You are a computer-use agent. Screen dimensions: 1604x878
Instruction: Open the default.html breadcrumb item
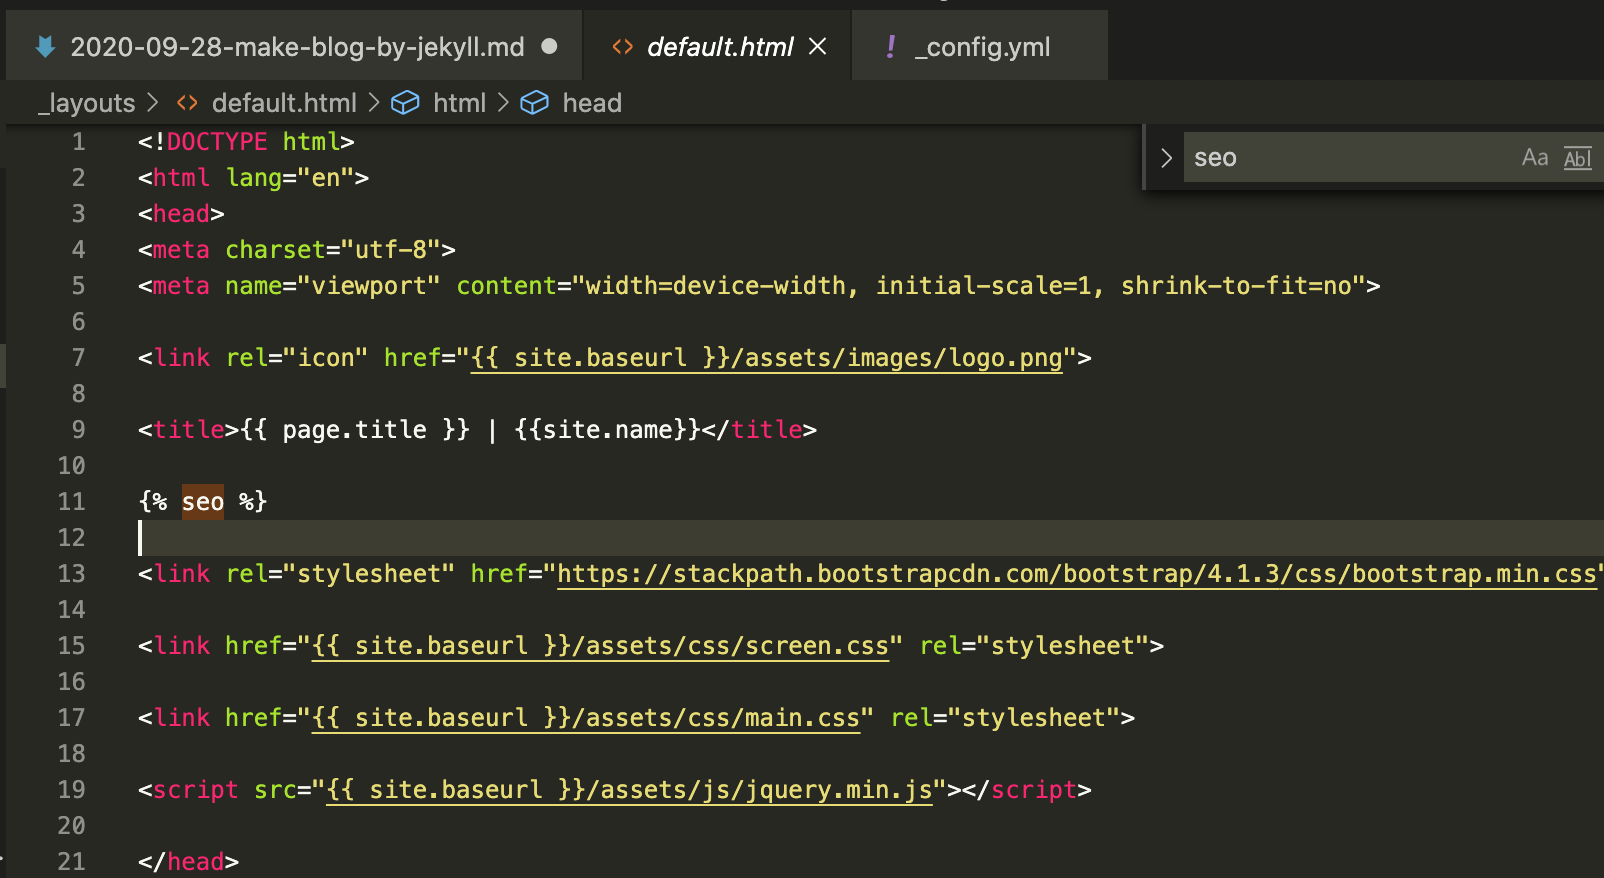click(x=284, y=103)
